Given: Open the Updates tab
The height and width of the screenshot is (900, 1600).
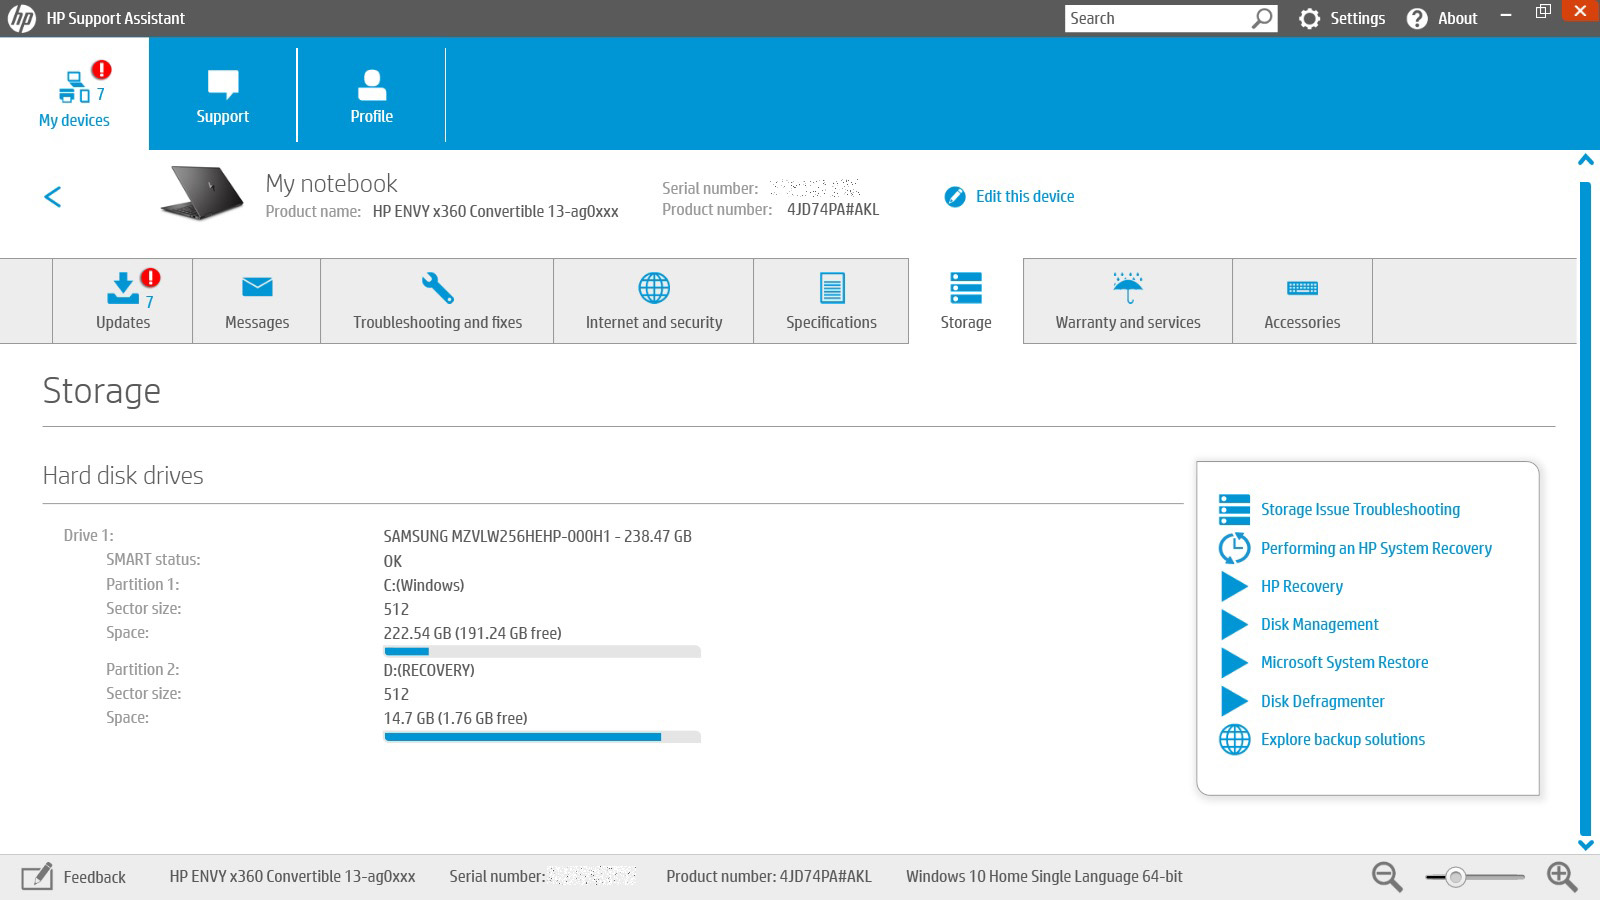Looking at the screenshot, I should 122,301.
